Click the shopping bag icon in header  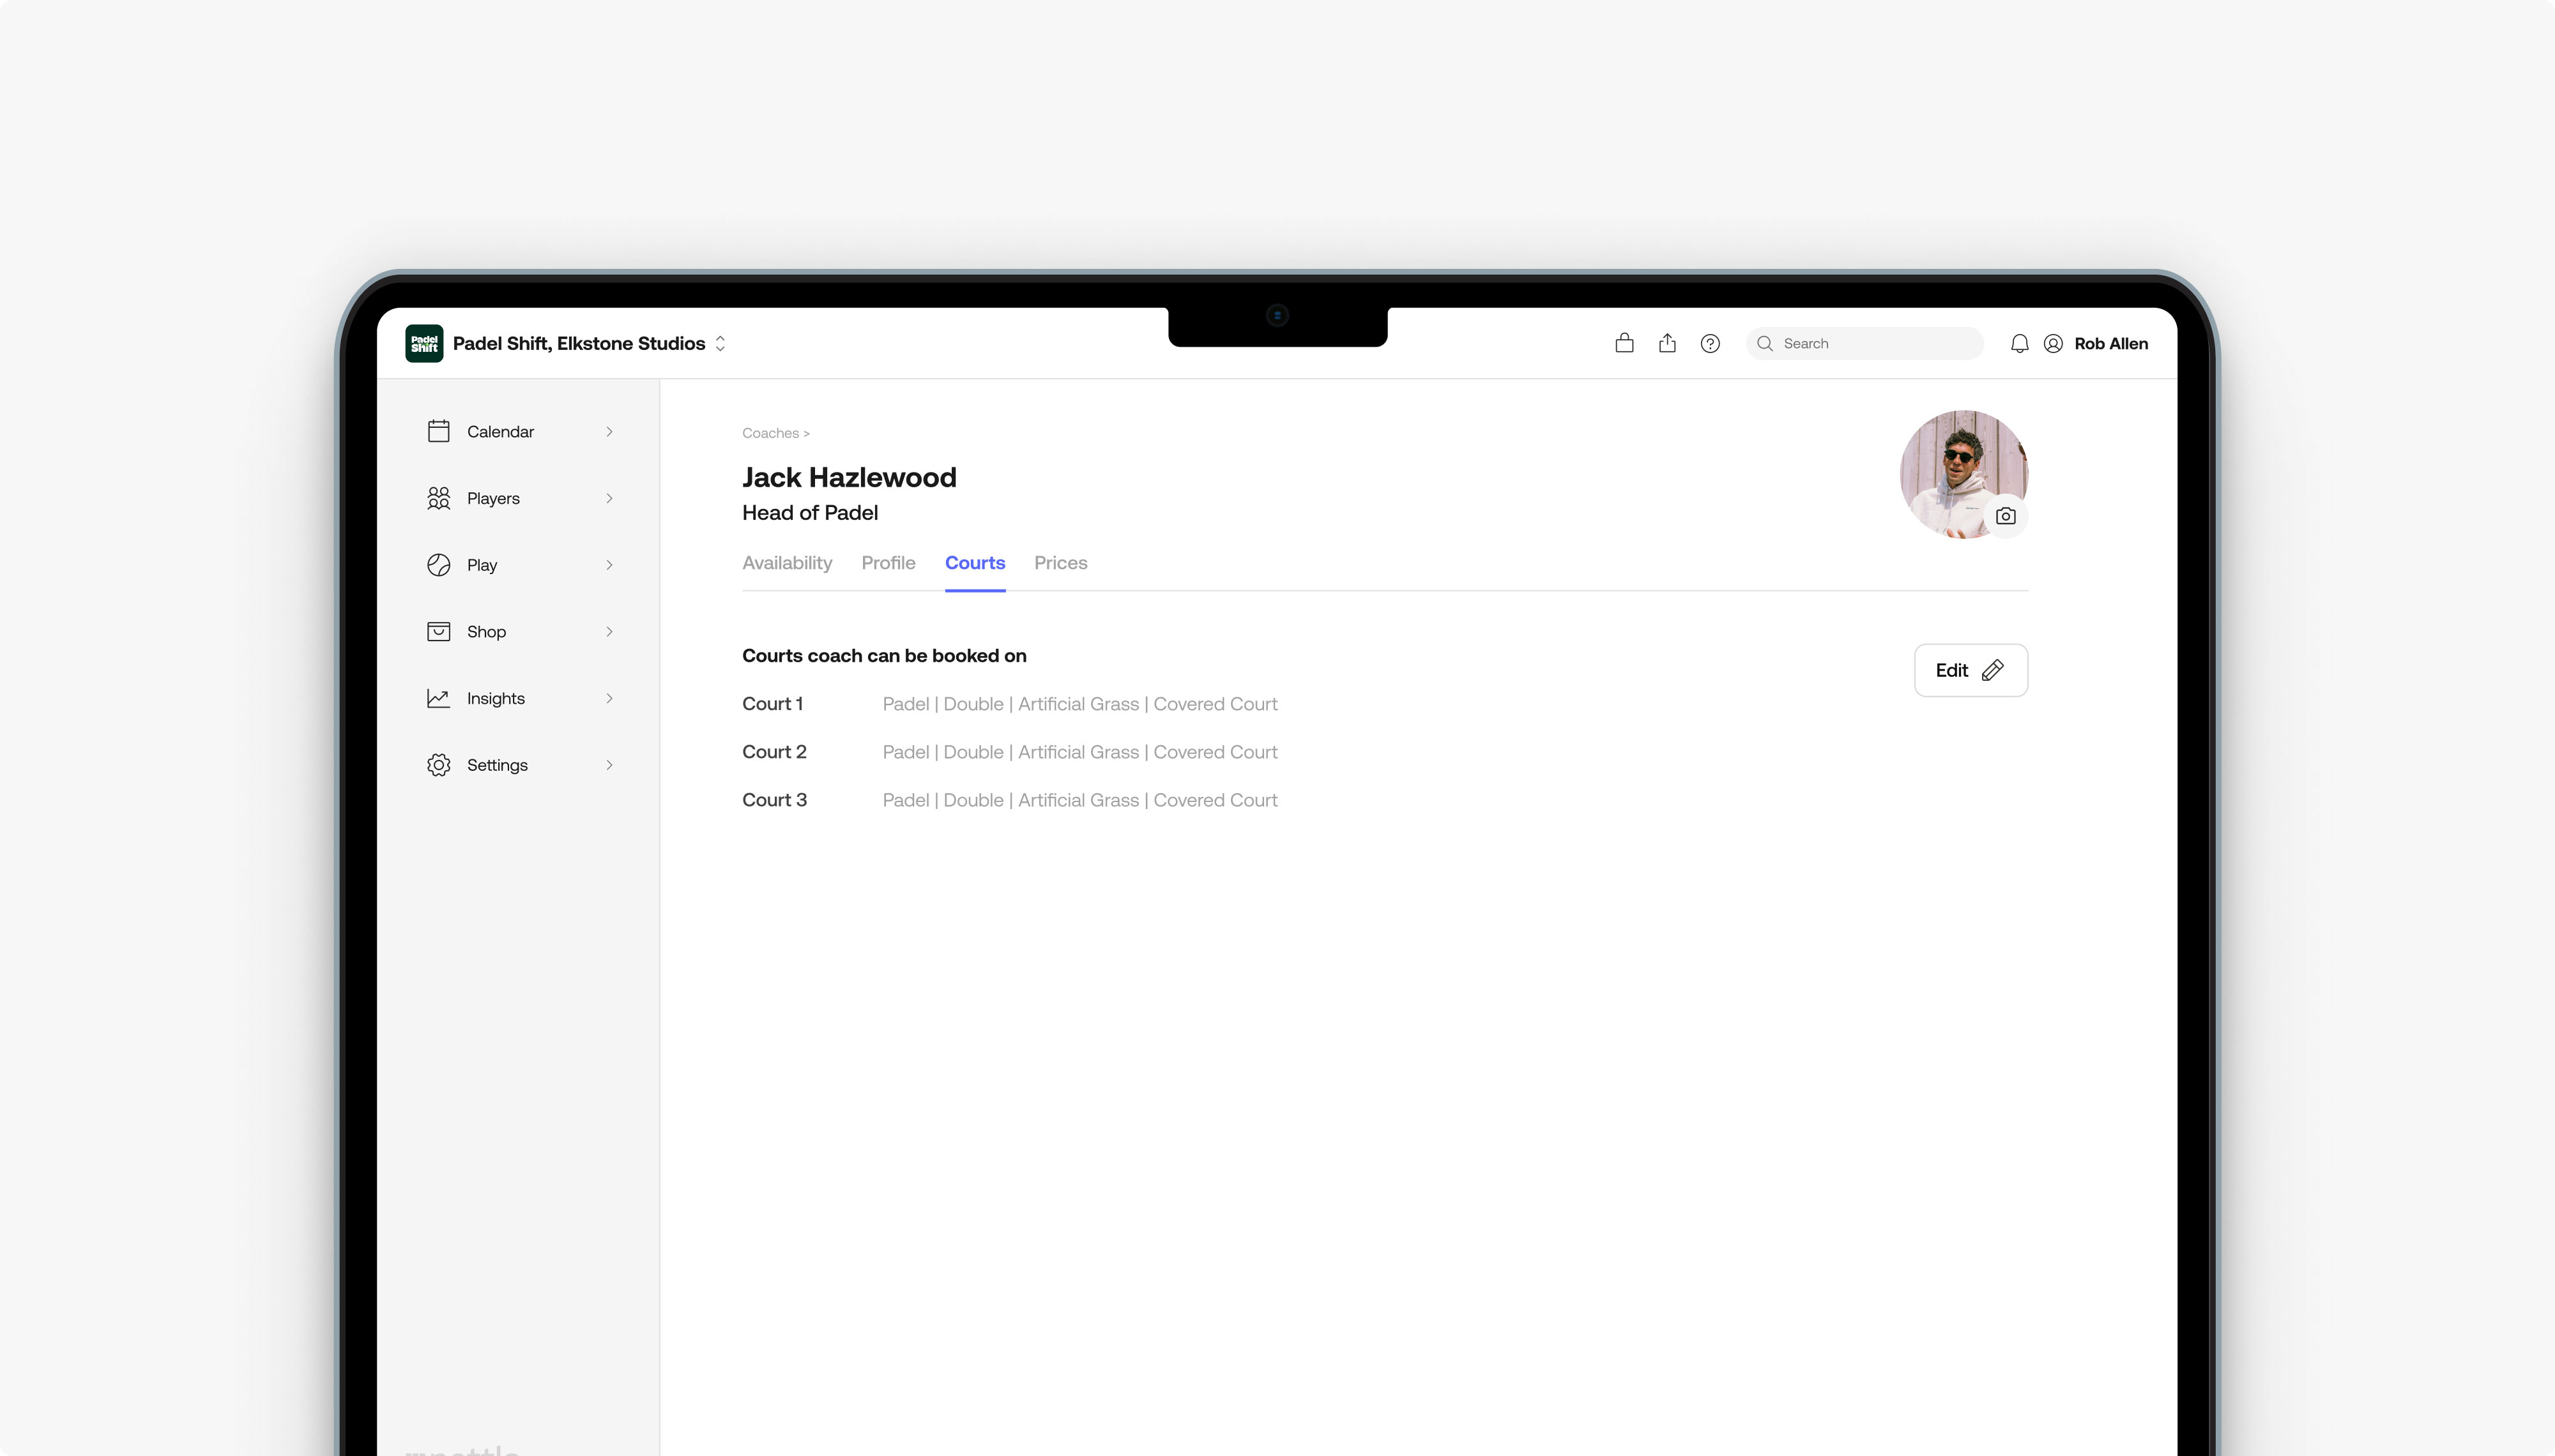1624,343
